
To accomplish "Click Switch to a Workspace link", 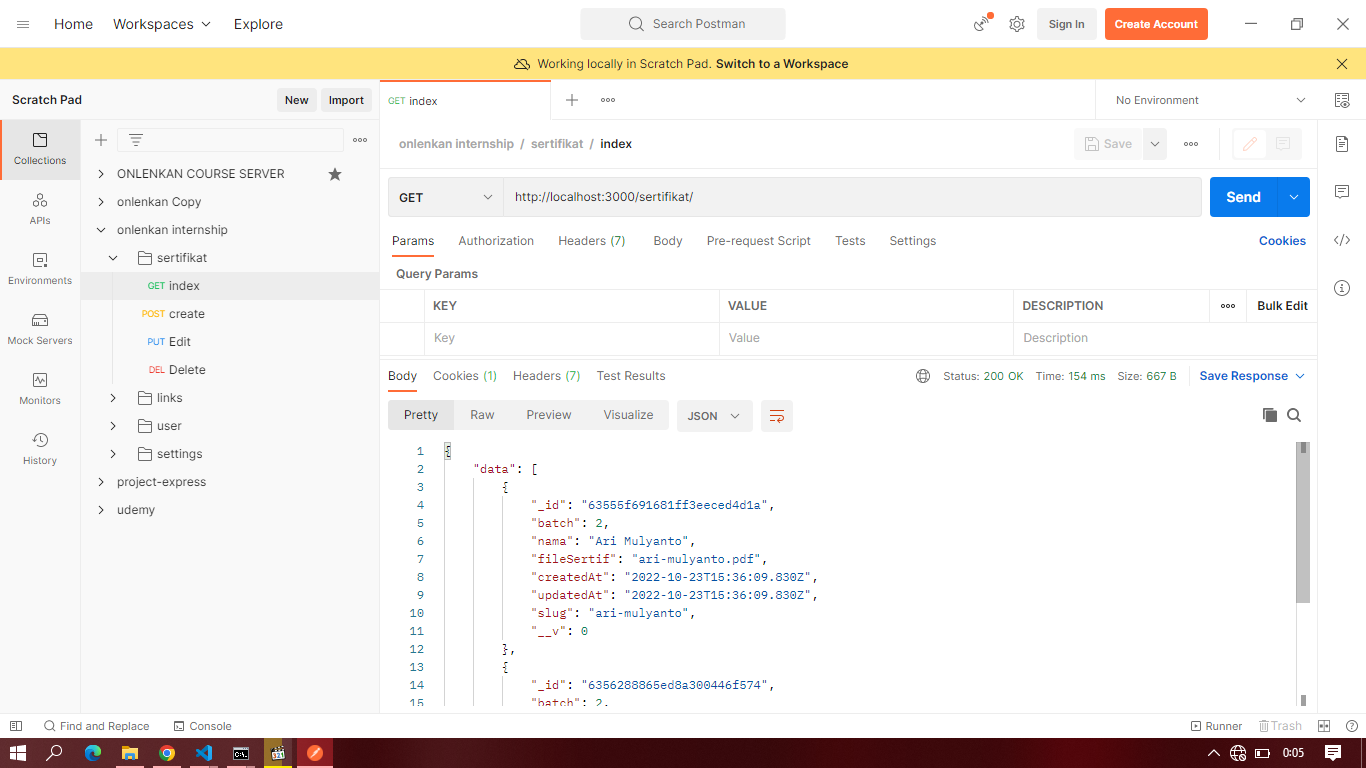I will 782,64.
